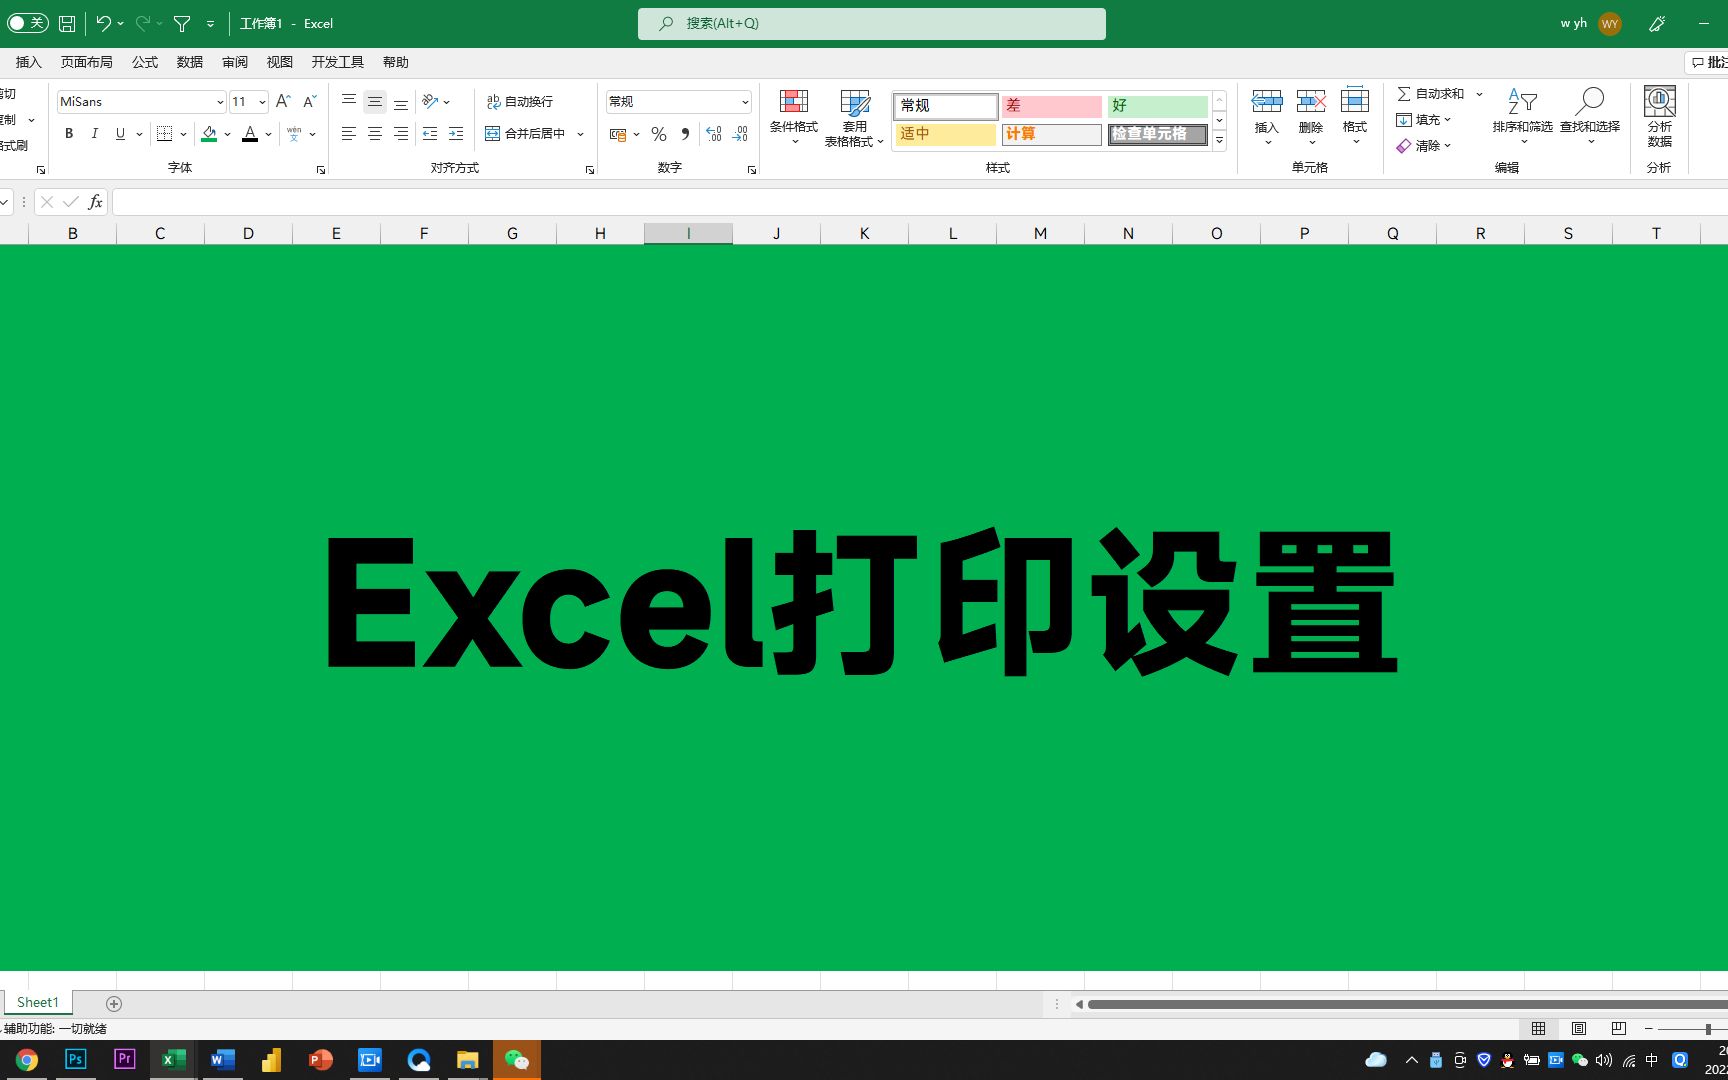The width and height of the screenshot is (1728, 1080).
Task: Toggle italic formatting
Action: (x=94, y=133)
